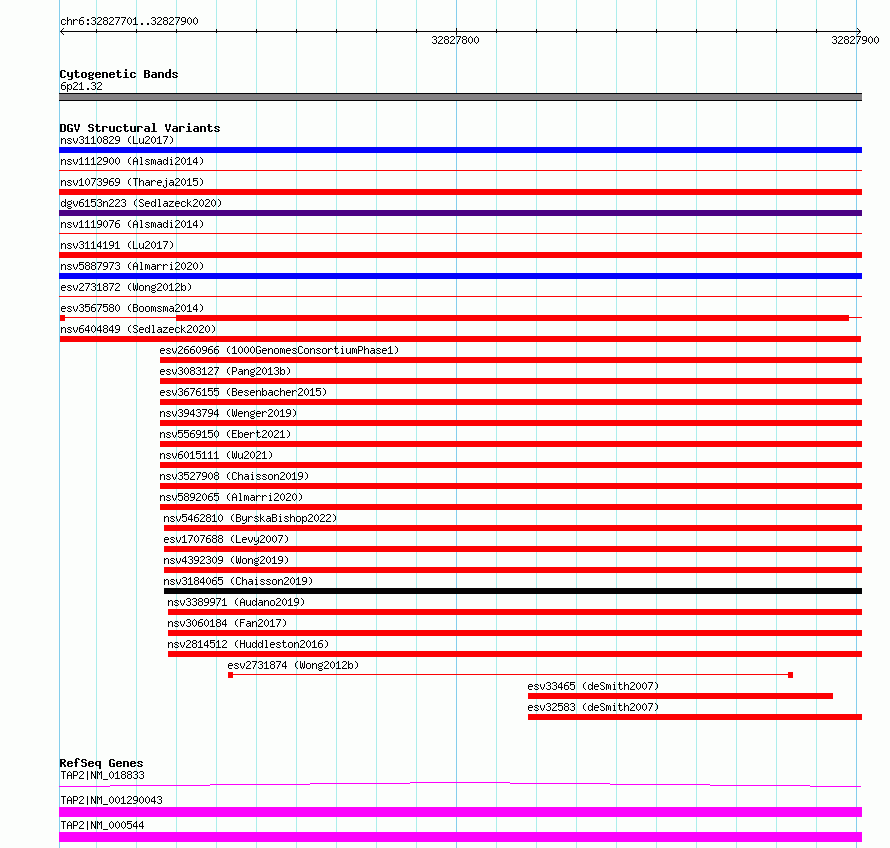The image size is (890, 848).
Task: Select nsv5569150 (Ebert2021) variant label
Action: [x=225, y=434]
